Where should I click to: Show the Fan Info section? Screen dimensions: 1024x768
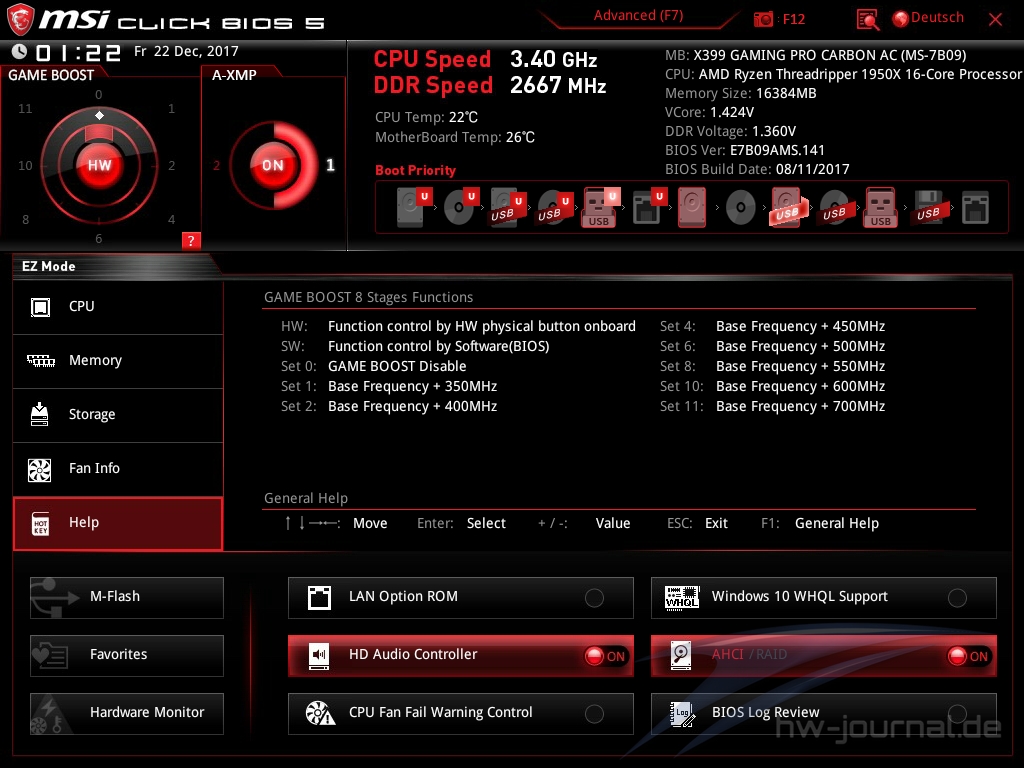[118, 469]
